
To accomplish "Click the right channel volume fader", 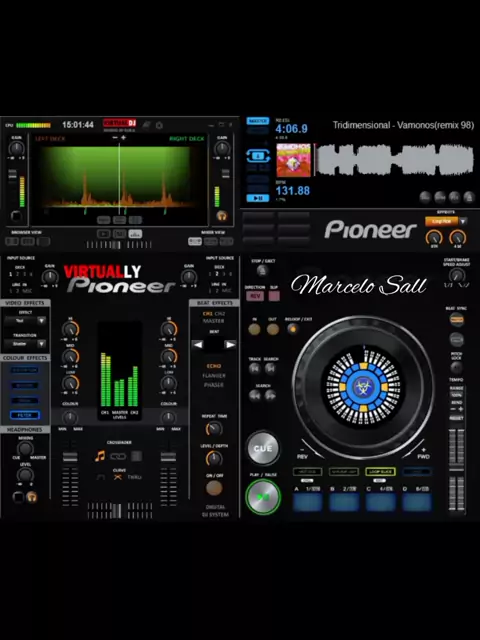I will tap(168, 457).
